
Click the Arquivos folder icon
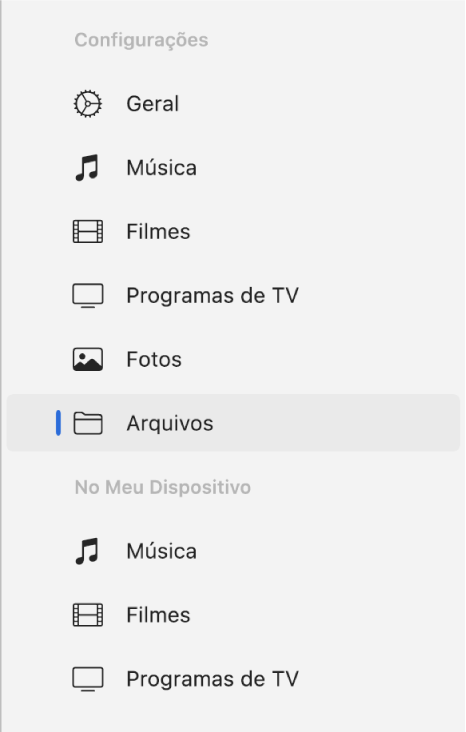[x=87, y=423]
